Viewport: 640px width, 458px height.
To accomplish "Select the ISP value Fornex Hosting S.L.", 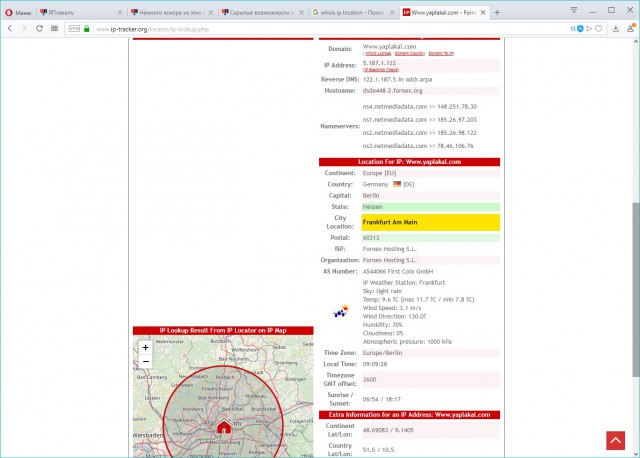I will (x=389, y=249).
